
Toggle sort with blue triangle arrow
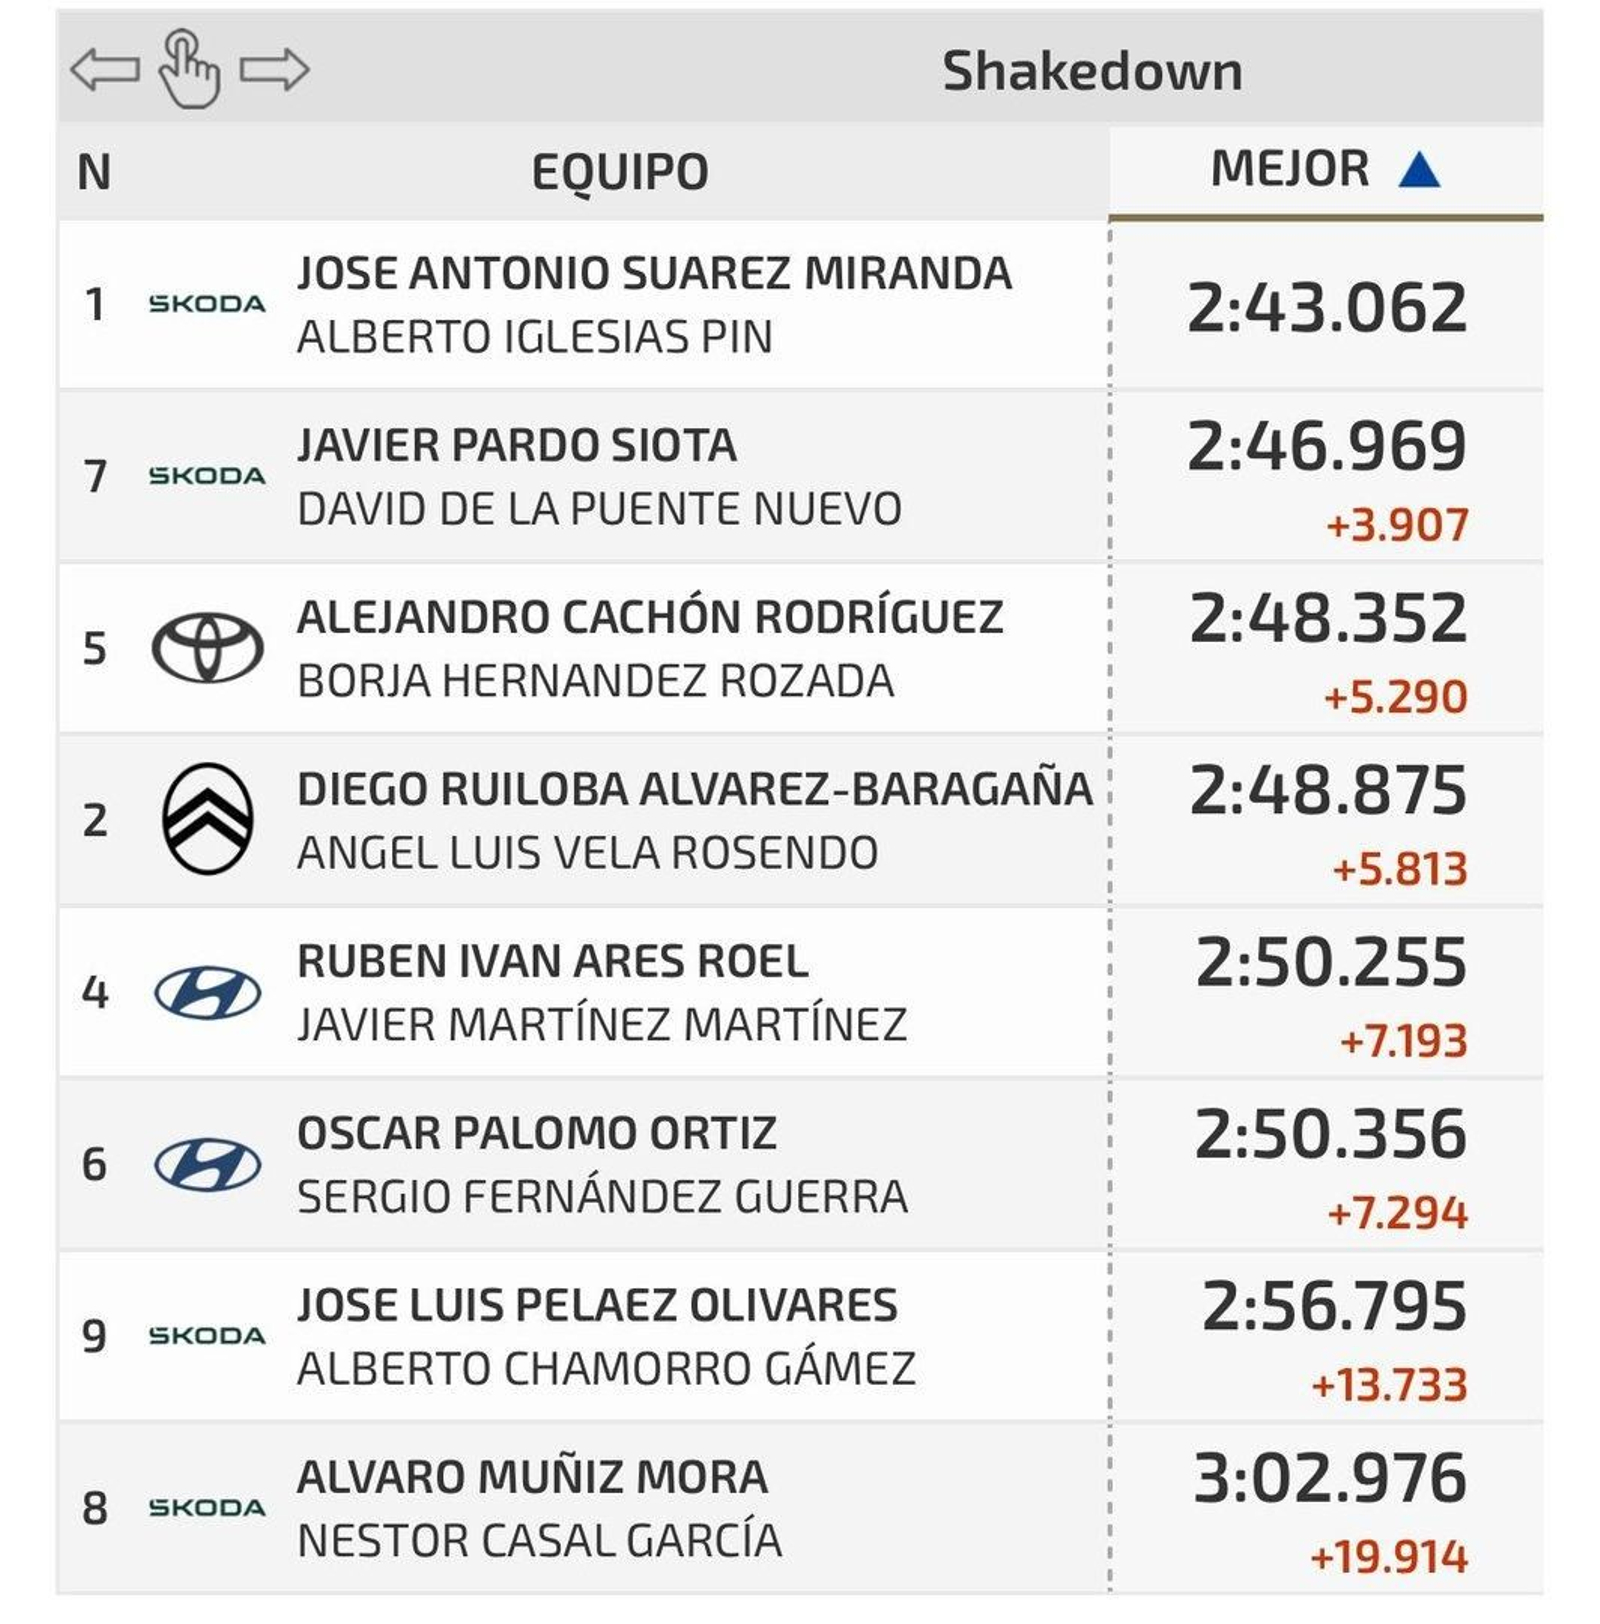[1419, 169]
